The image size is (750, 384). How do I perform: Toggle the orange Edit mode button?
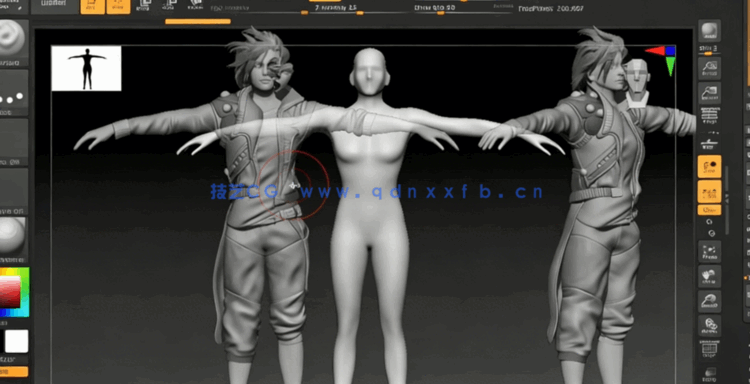coord(93,6)
